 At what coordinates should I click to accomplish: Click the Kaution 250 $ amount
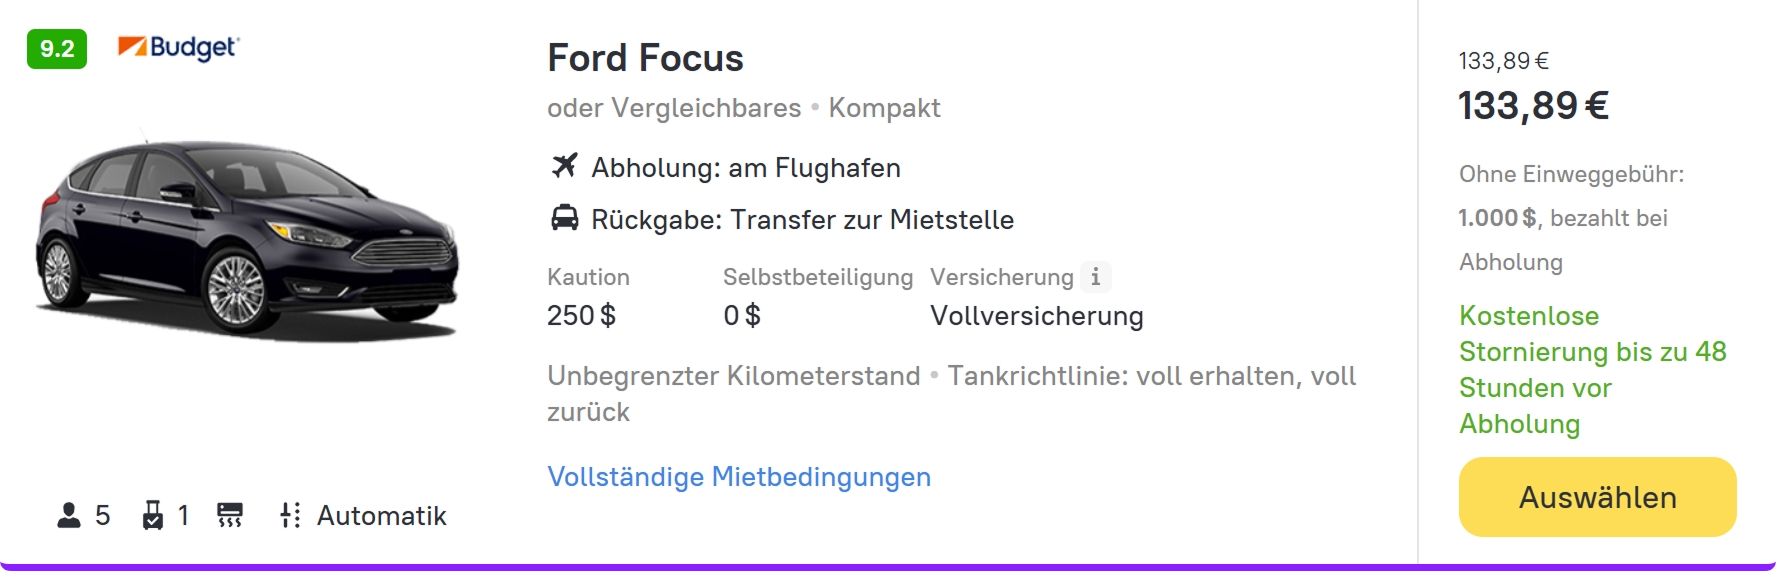click(x=581, y=316)
